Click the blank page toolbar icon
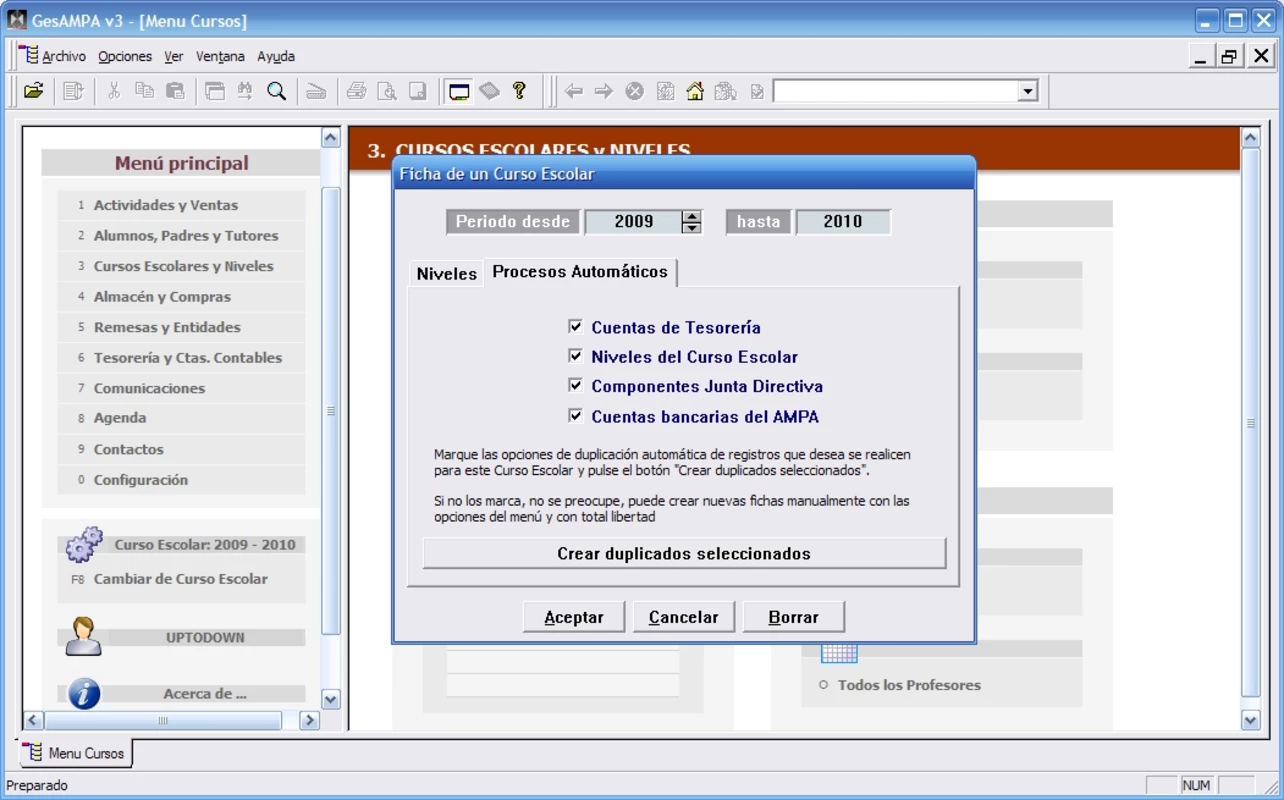 418,91
